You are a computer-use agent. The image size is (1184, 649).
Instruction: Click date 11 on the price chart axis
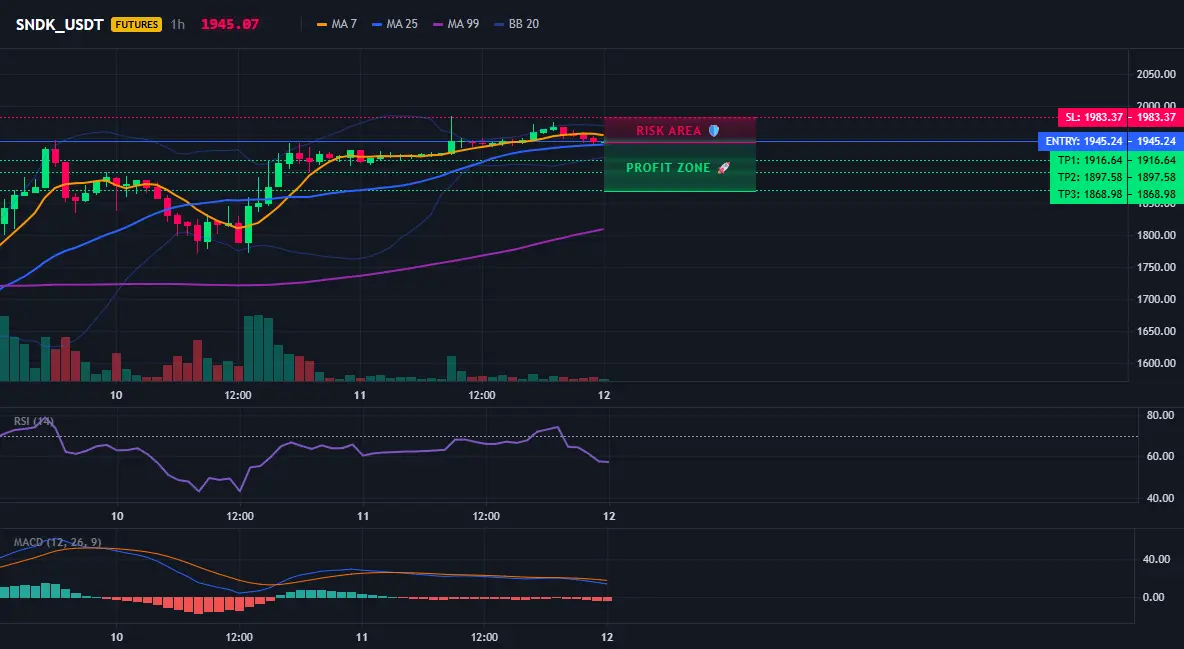pos(359,395)
